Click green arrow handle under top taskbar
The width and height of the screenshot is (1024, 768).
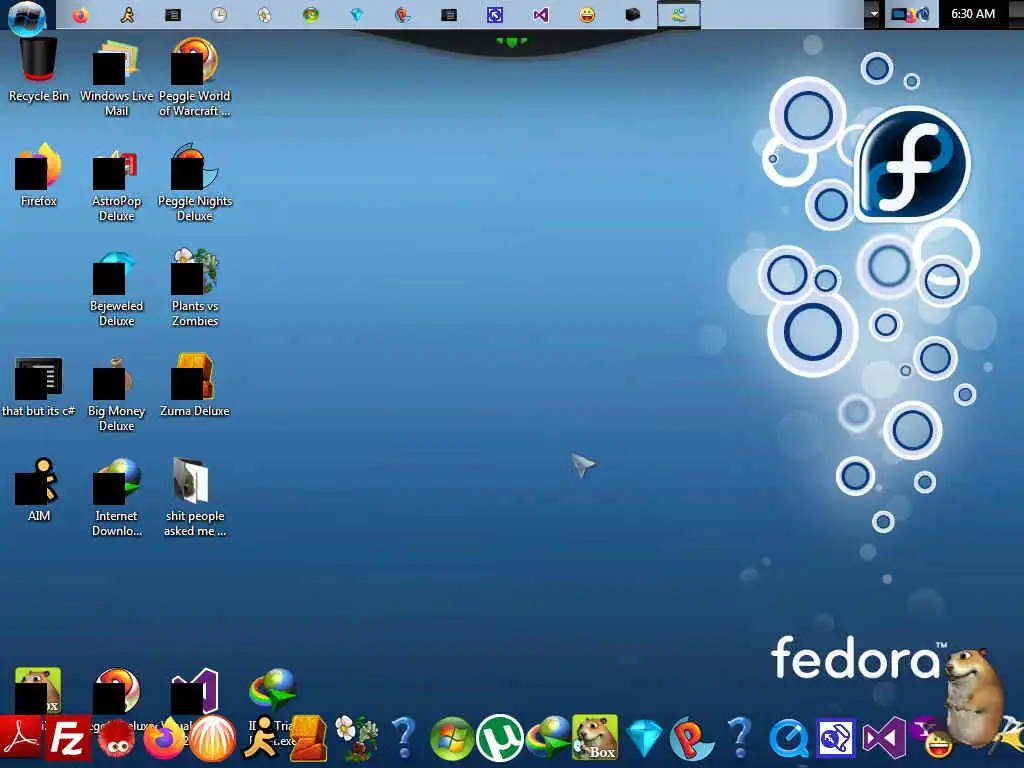[x=511, y=42]
